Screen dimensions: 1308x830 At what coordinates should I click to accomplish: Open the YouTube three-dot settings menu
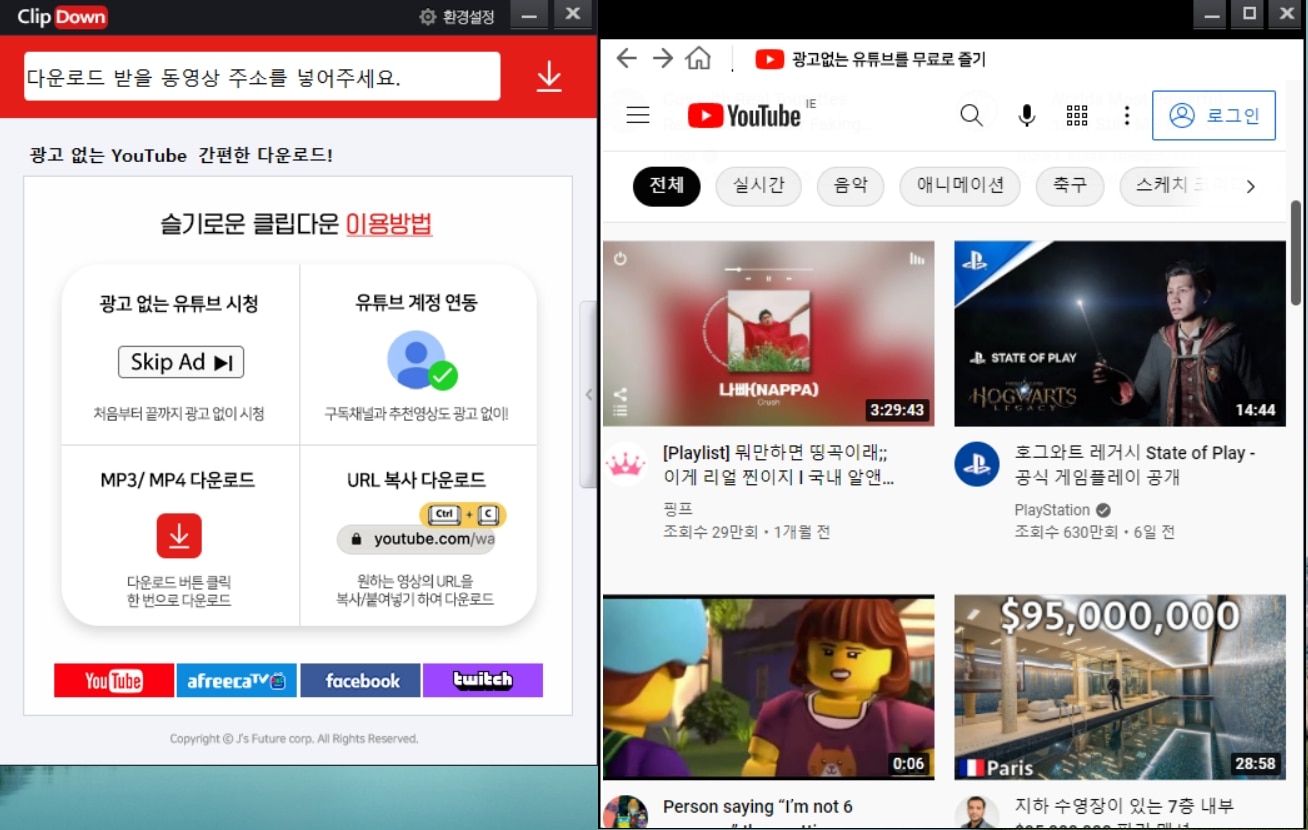click(x=1127, y=116)
